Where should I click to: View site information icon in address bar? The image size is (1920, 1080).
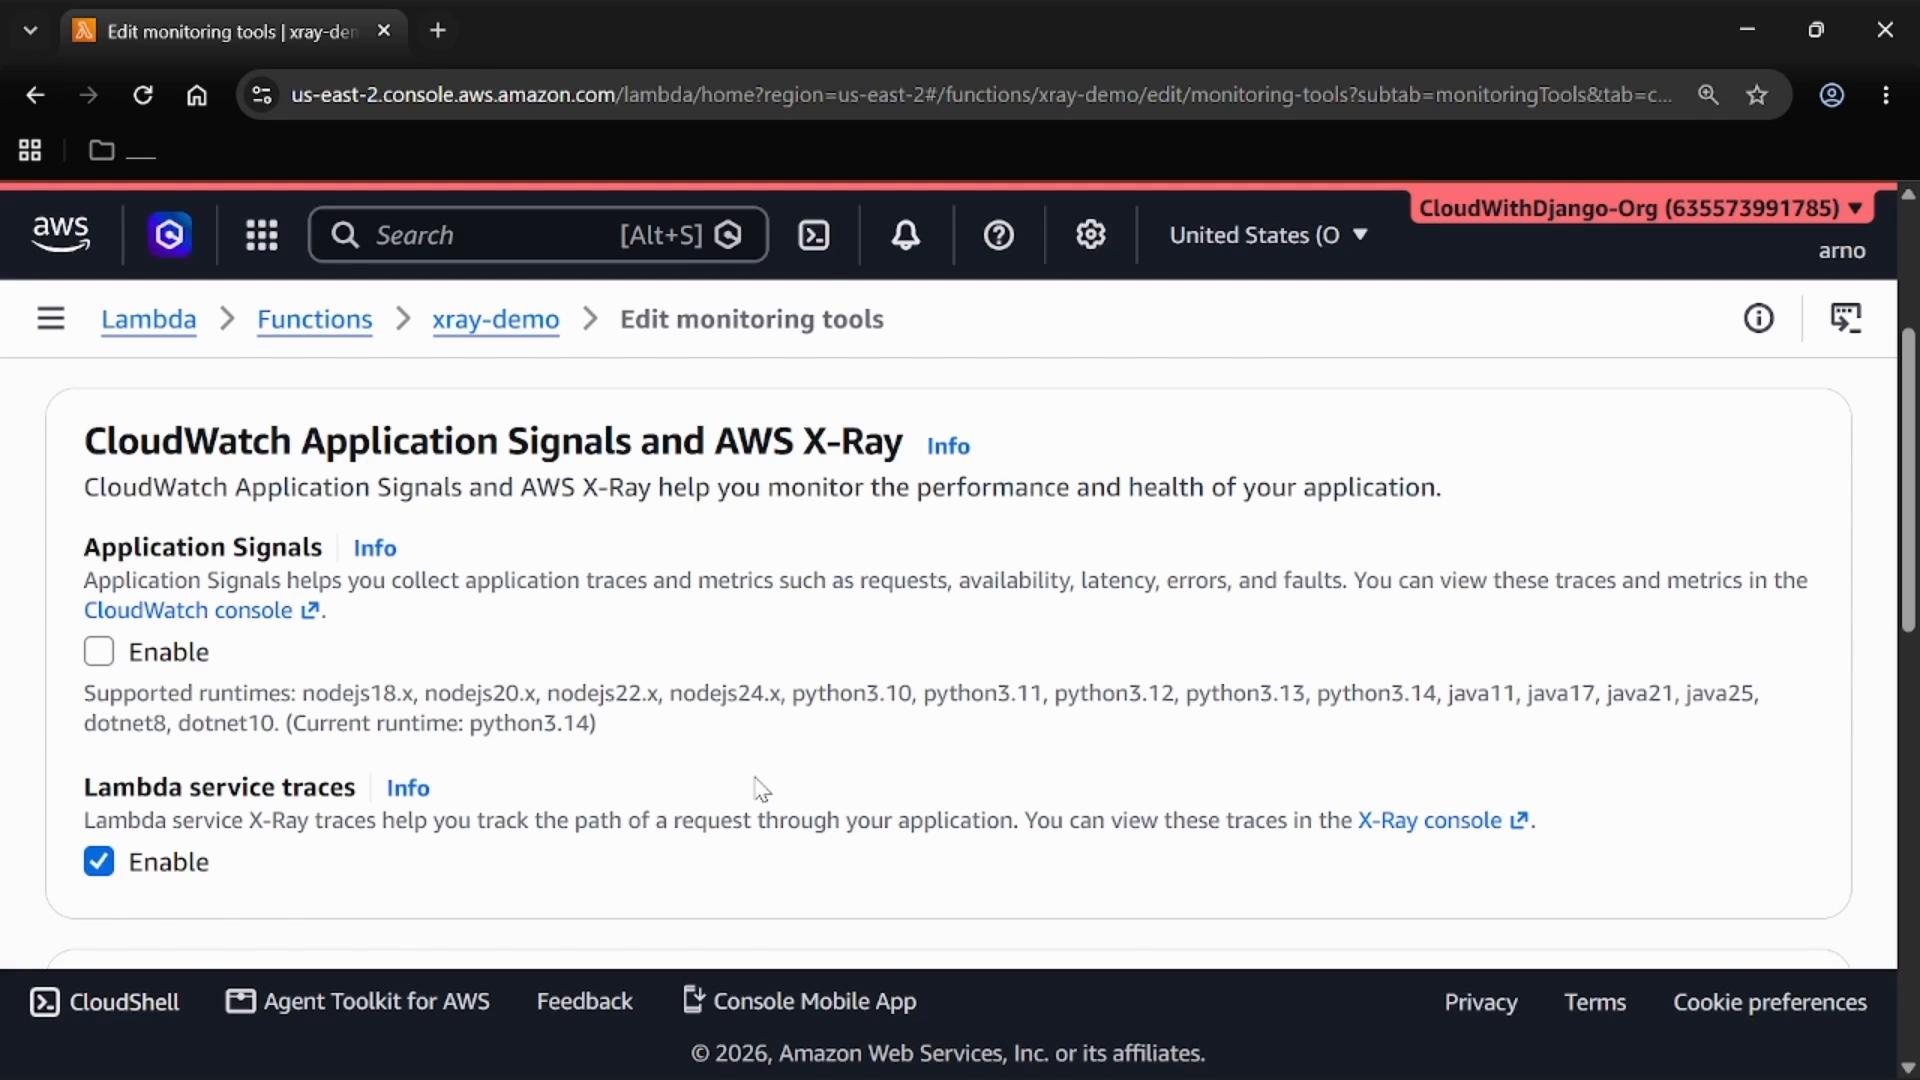(x=262, y=95)
